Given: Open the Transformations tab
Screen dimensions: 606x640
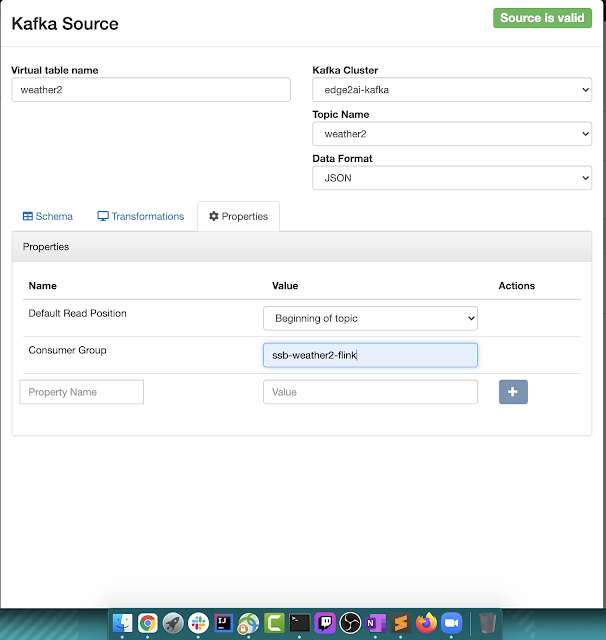Looking at the screenshot, I should (x=141, y=216).
